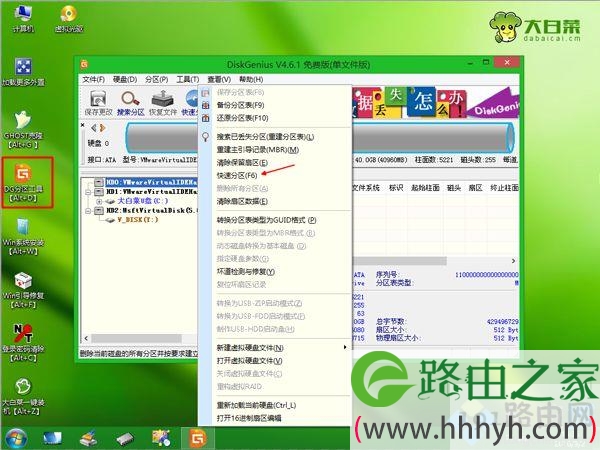Open the hard drive taskbar icon
600x450 pixels.
124,439
